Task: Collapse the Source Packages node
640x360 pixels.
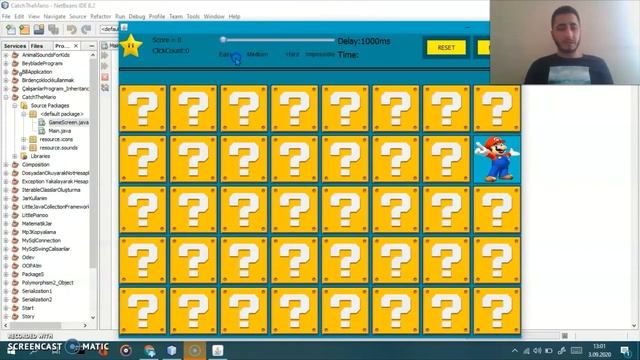Action: pos(15,106)
